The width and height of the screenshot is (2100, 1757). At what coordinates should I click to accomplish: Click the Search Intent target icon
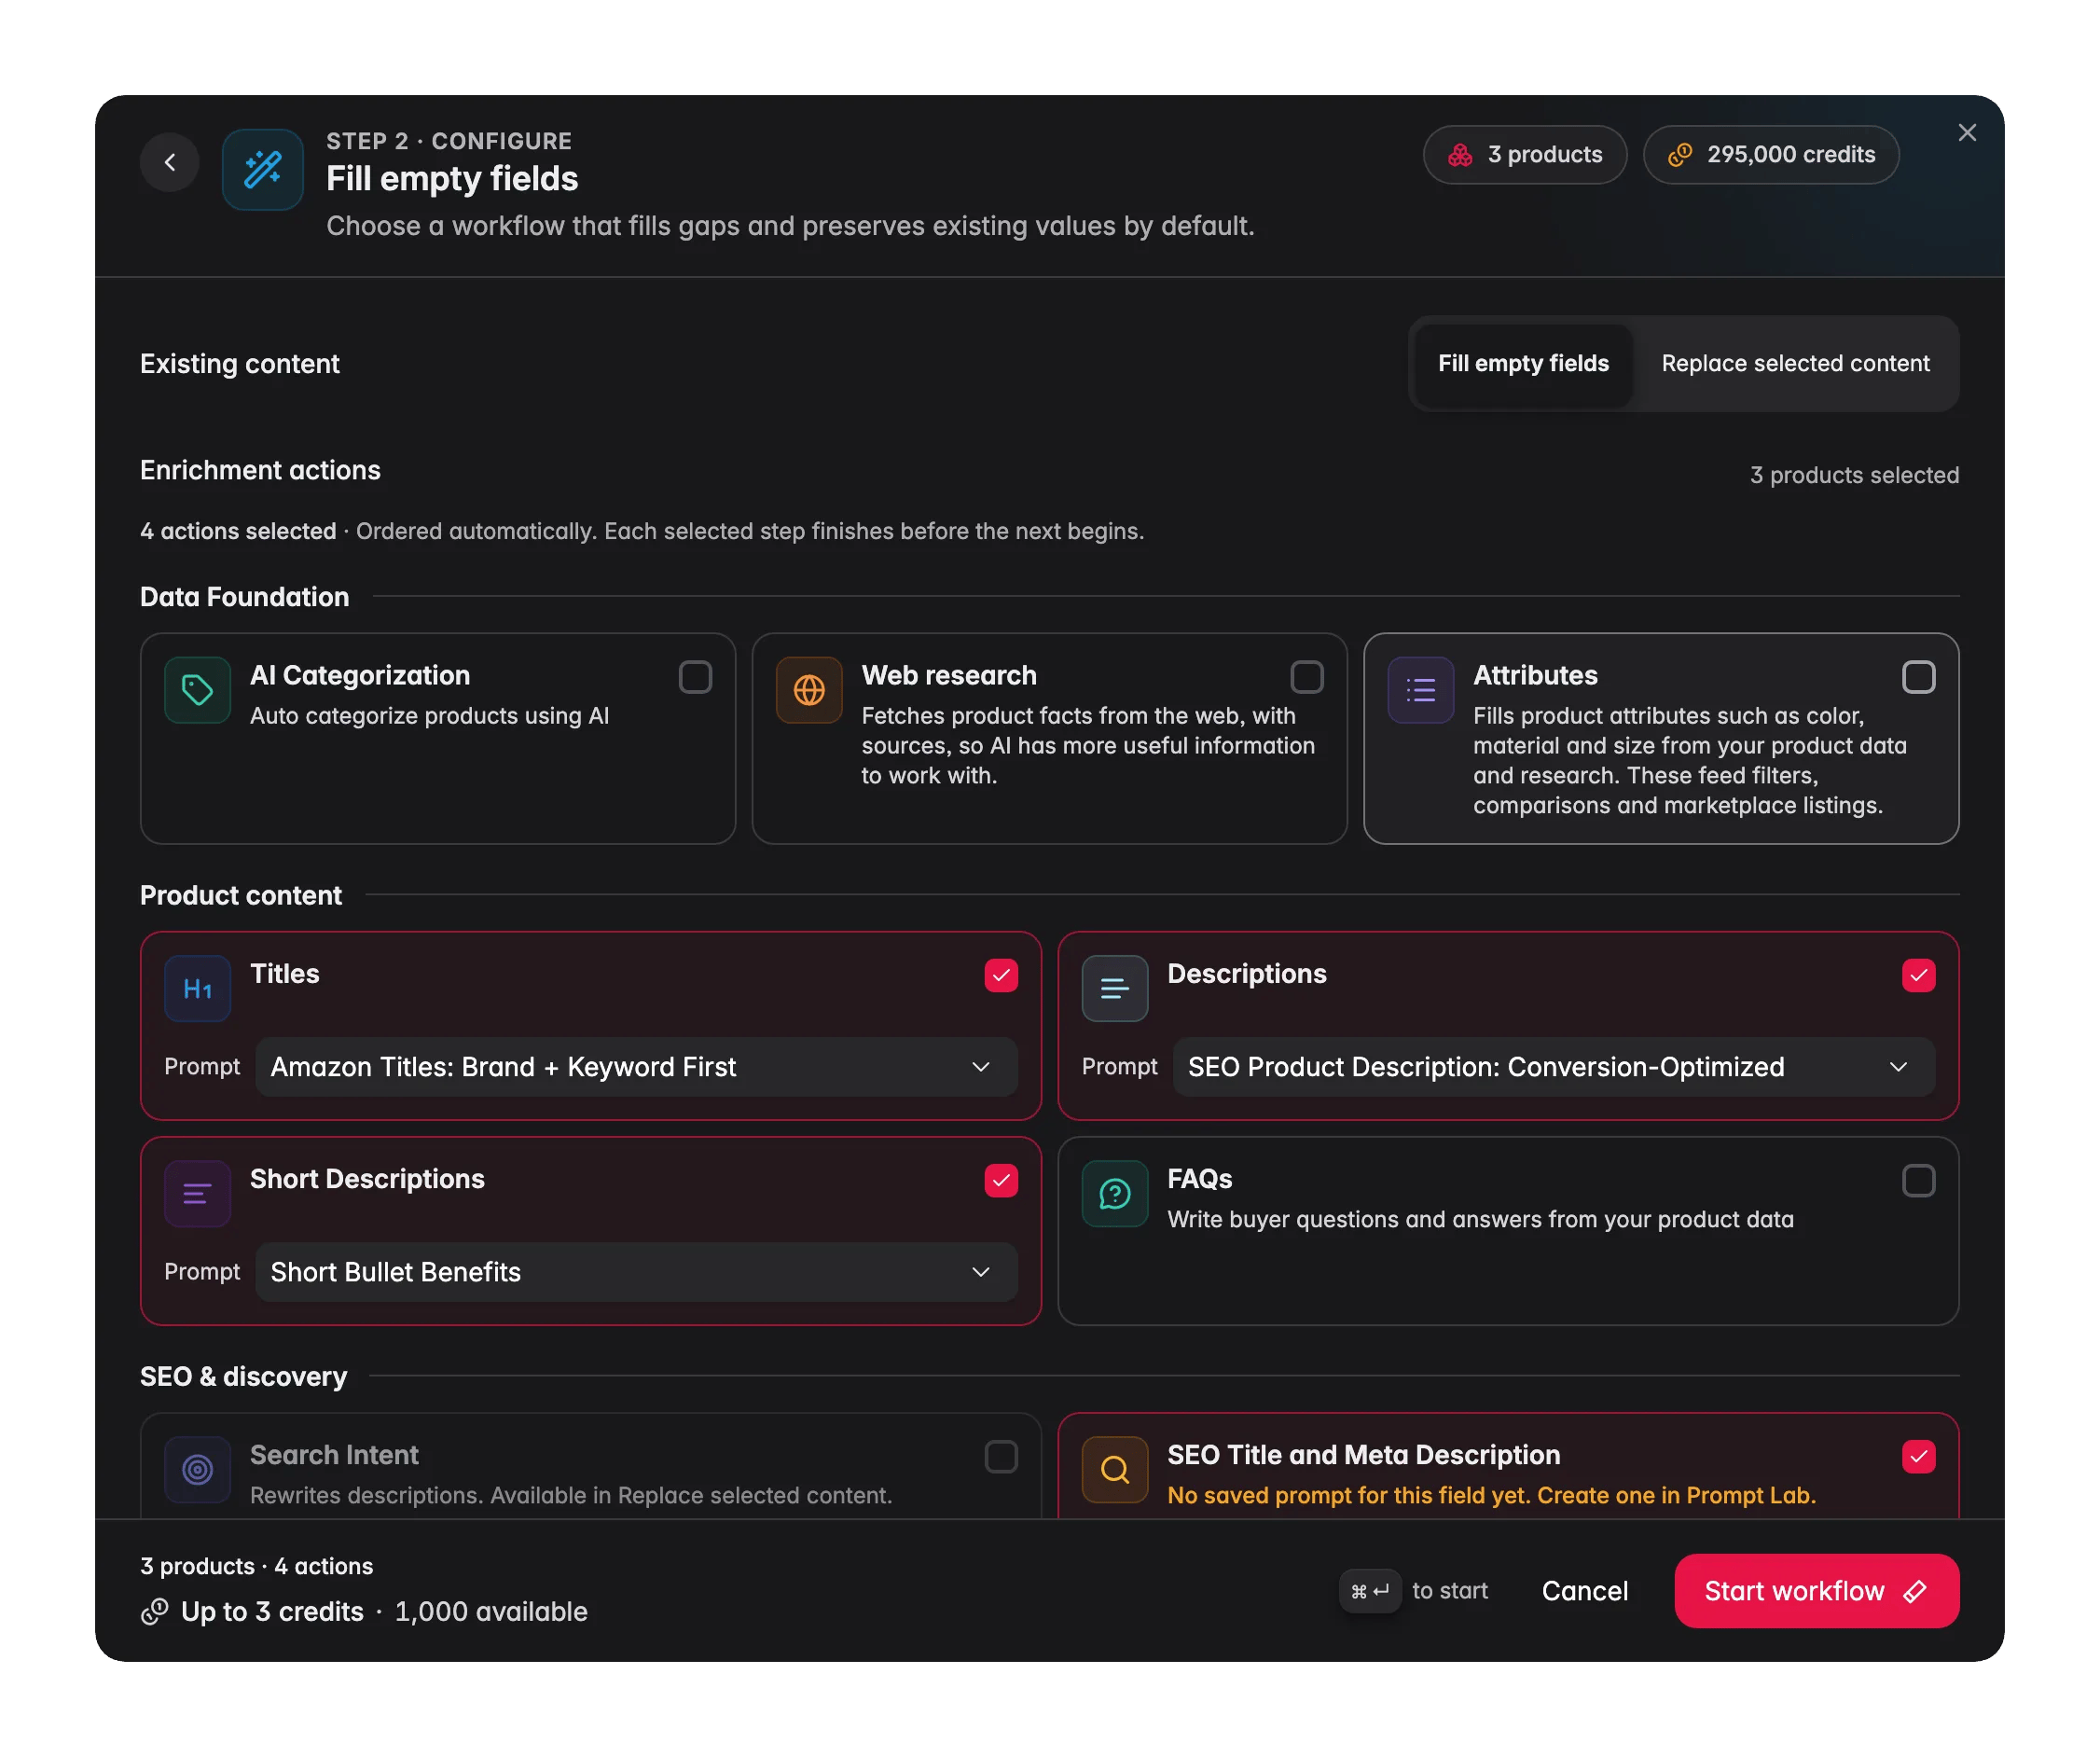coord(198,1470)
